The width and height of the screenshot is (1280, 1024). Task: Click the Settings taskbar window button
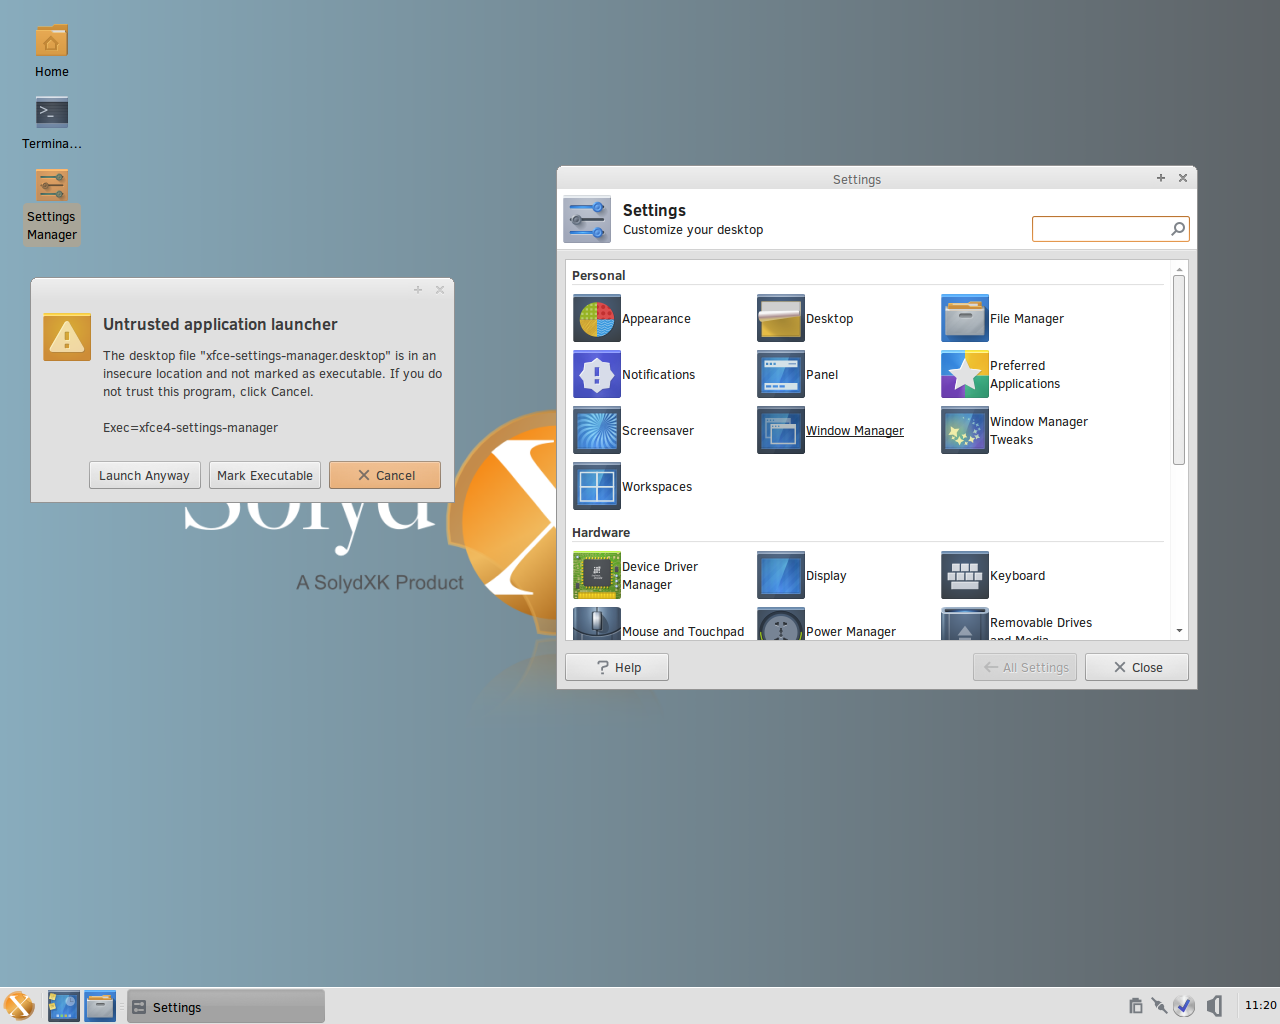click(226, 1007)
